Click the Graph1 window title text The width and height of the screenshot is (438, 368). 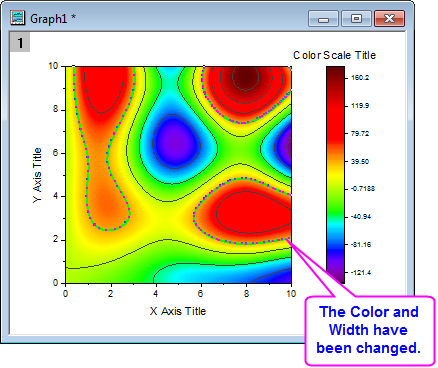53,19
